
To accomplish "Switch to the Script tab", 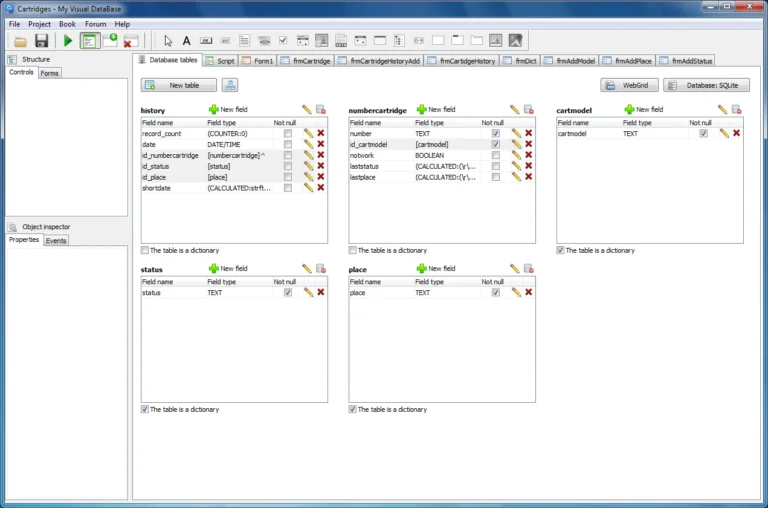I will pyautogui.click(x=220, y=61).
